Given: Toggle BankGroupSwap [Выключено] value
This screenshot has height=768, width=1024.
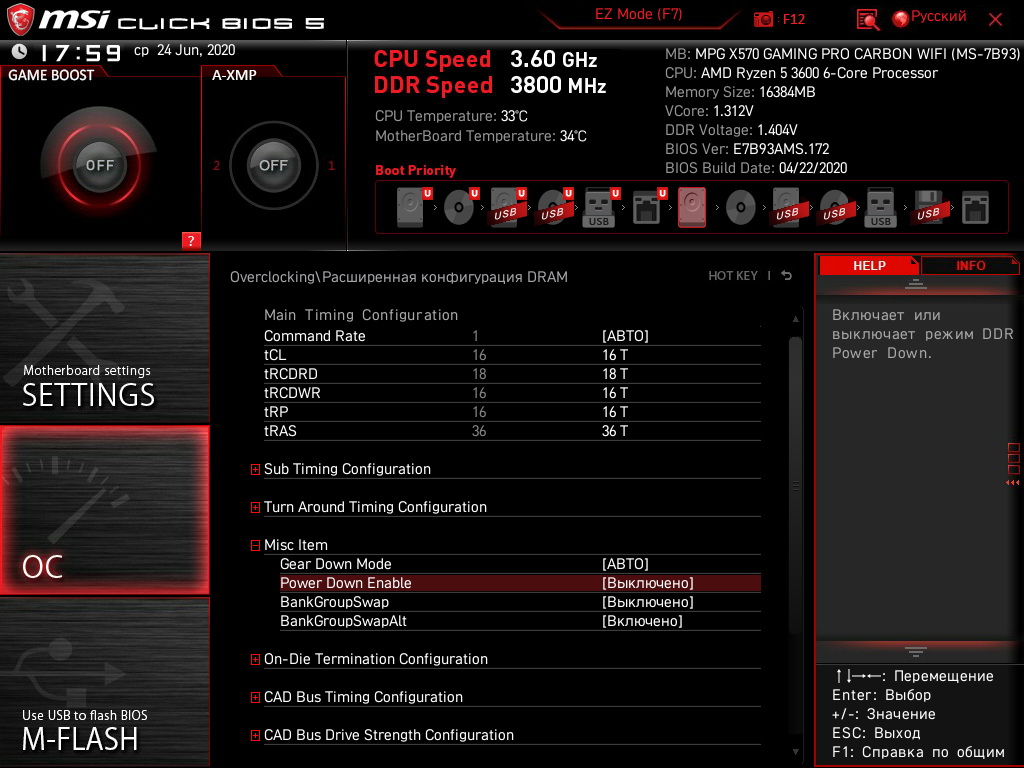Looking at the screenshot, I should pos(647,601).
